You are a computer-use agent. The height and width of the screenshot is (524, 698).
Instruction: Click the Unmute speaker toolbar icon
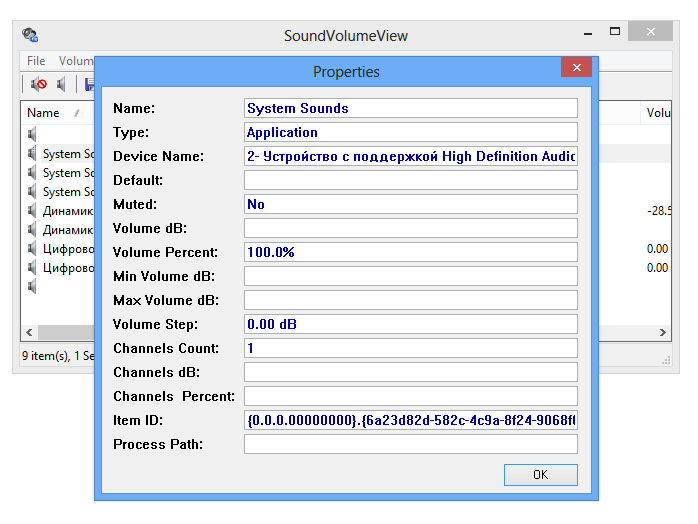coord(61,84)
